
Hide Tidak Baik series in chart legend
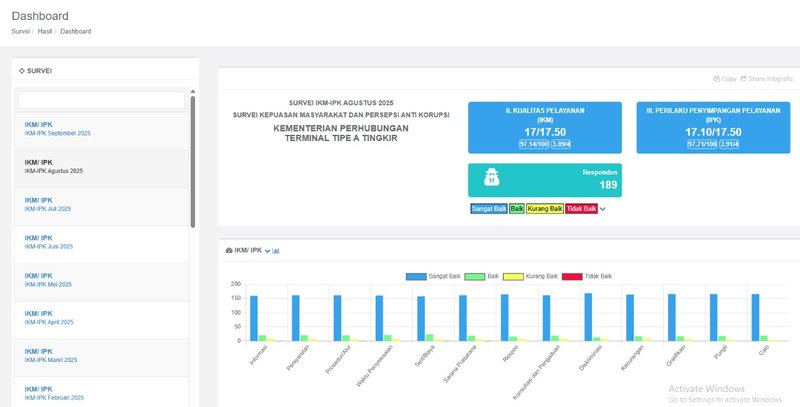pyautogui.click(x=587, y=275)
